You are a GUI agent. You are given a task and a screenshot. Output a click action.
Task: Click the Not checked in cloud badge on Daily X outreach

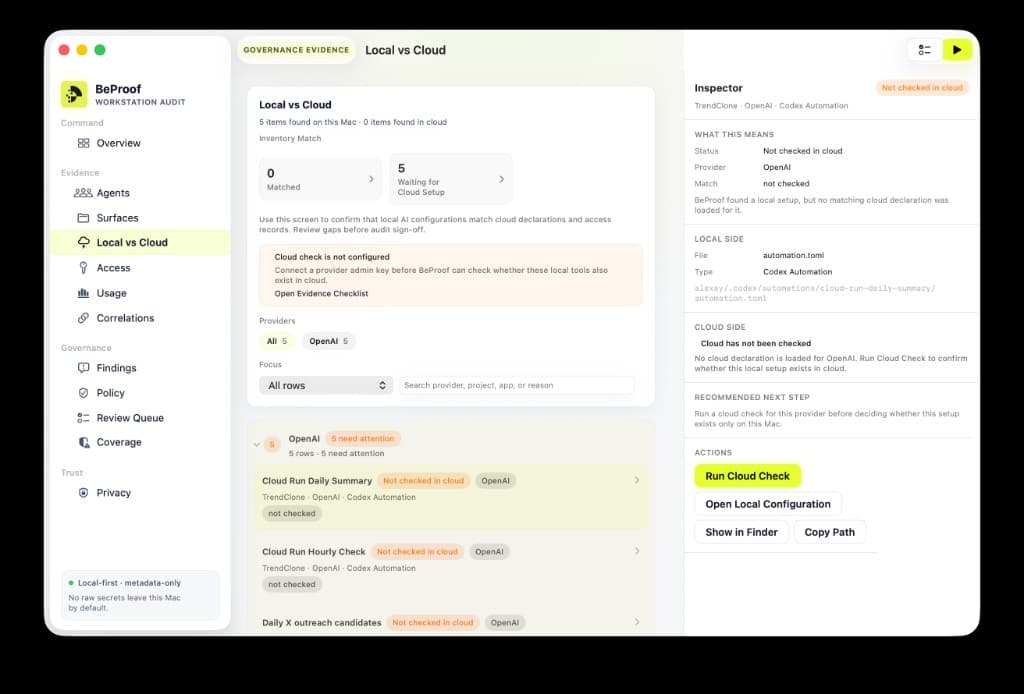click(x=432, y=623)
